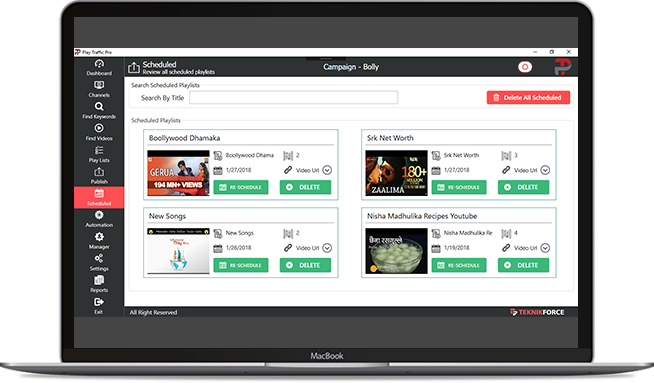
Task: Open Reports from the sidebar
Action: click(99, 284)
